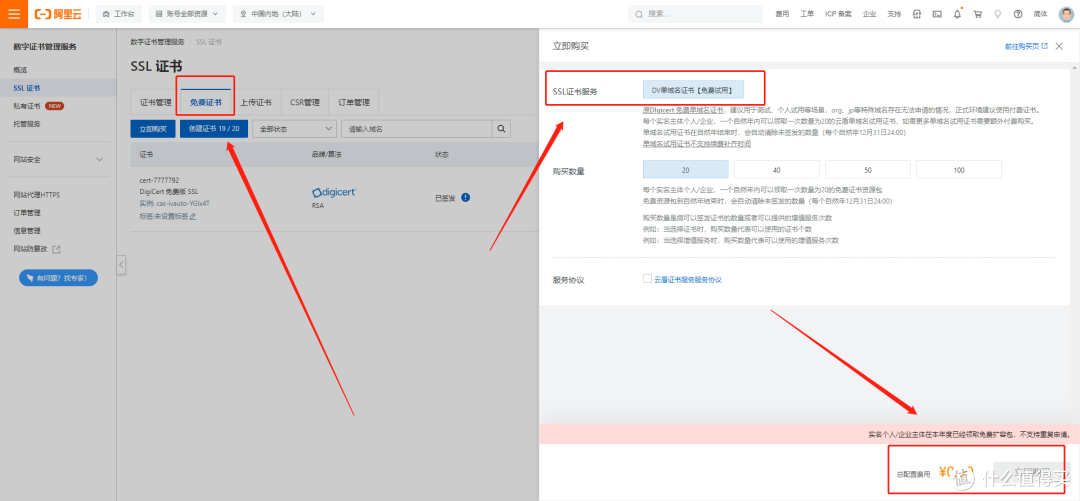The image size is (1080, 501).
Task: Open the help question mark icon
Action: click(1018, 14)
